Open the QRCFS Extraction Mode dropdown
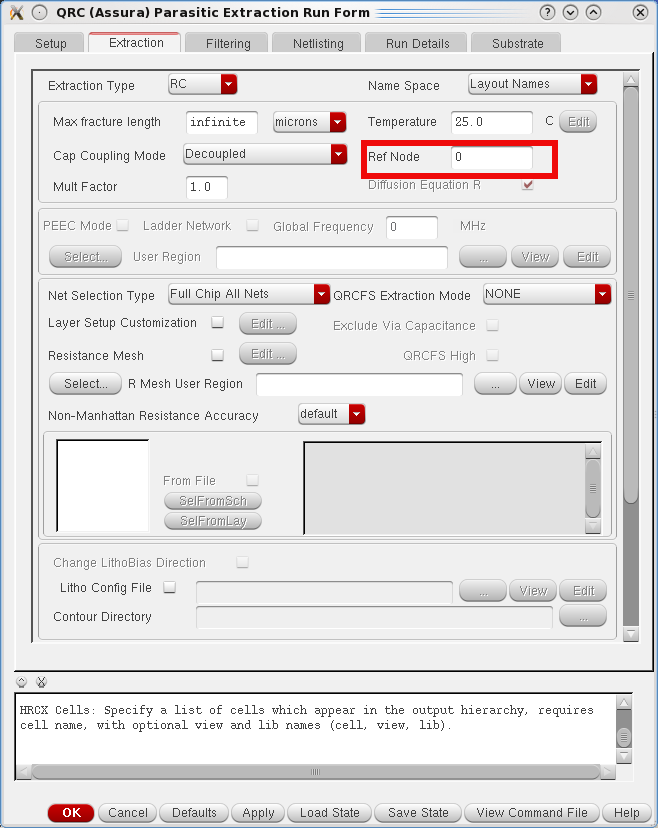The height and width of the screenshot is (828, 658). [x=546, y=294]
